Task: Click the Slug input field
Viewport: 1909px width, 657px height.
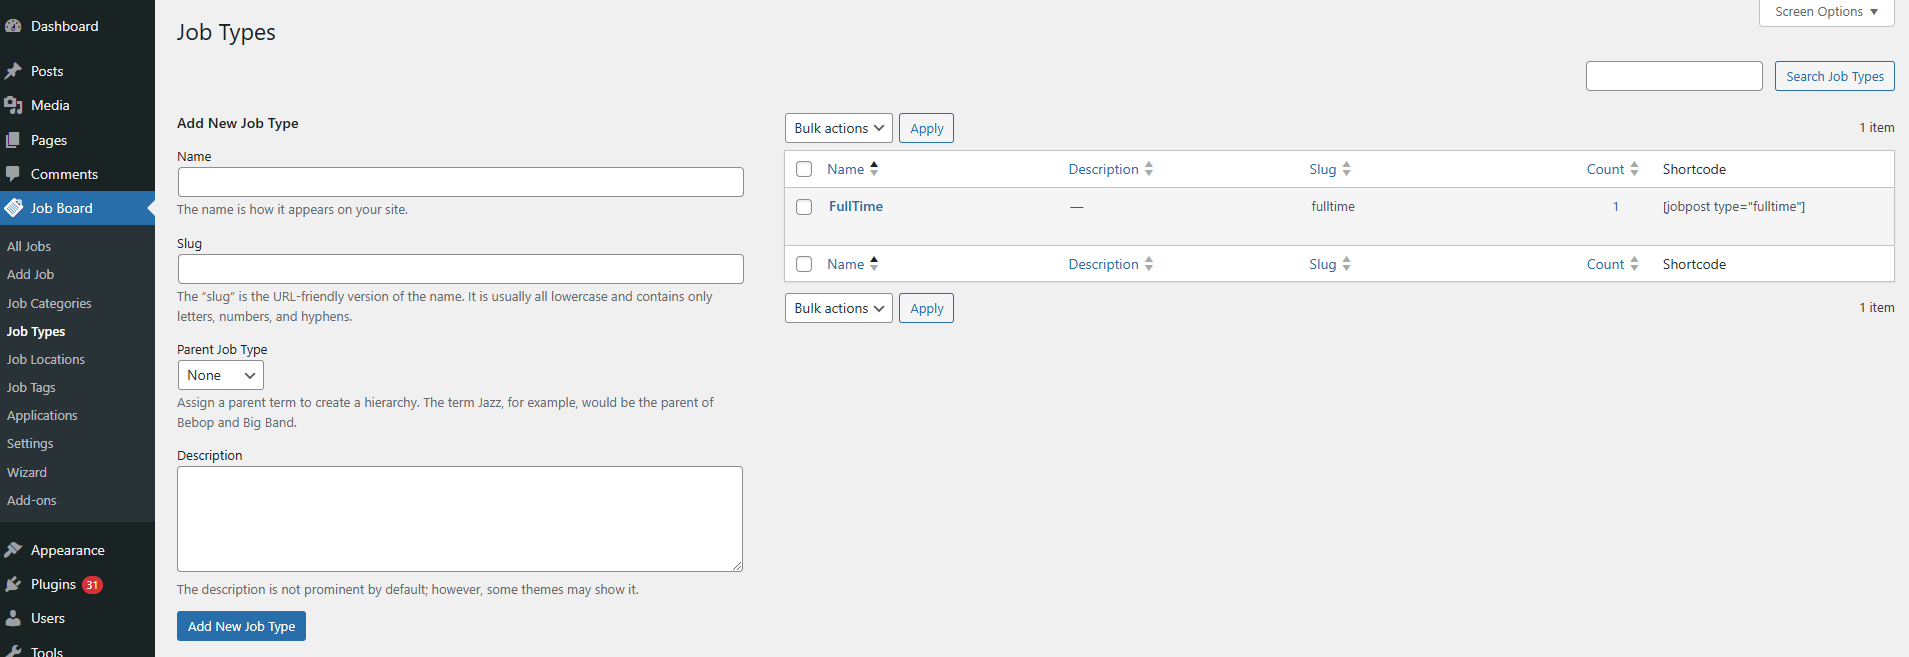Action: pyautogui.click(x=460, y=269)
